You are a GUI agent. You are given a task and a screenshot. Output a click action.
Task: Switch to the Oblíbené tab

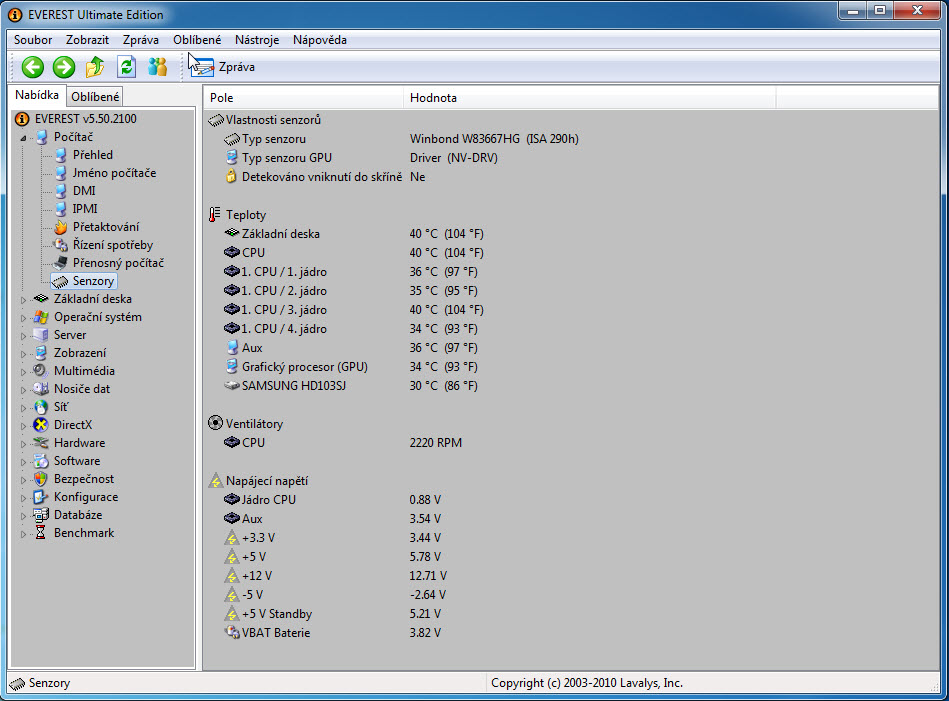pos(95,97)
